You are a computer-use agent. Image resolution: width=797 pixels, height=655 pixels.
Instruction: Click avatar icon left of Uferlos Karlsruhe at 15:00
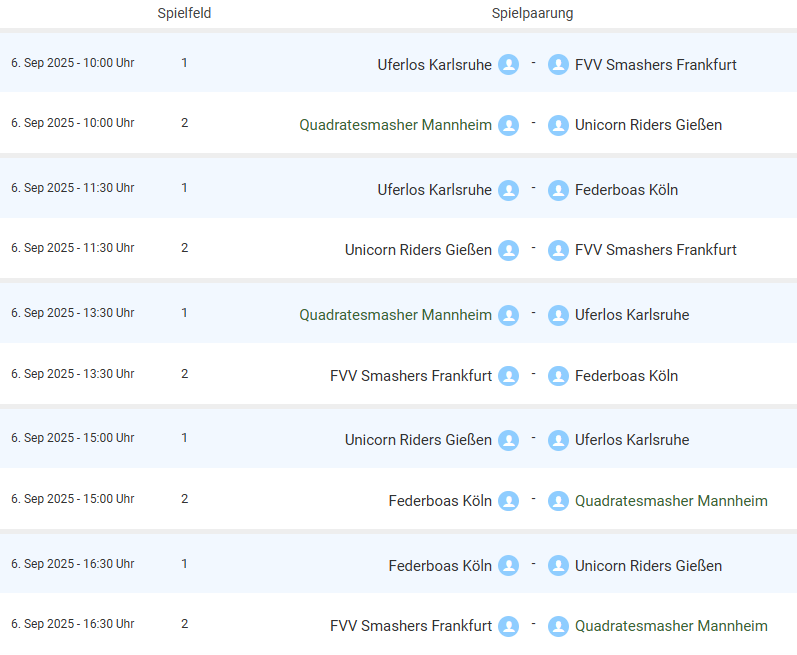(558, 440)
